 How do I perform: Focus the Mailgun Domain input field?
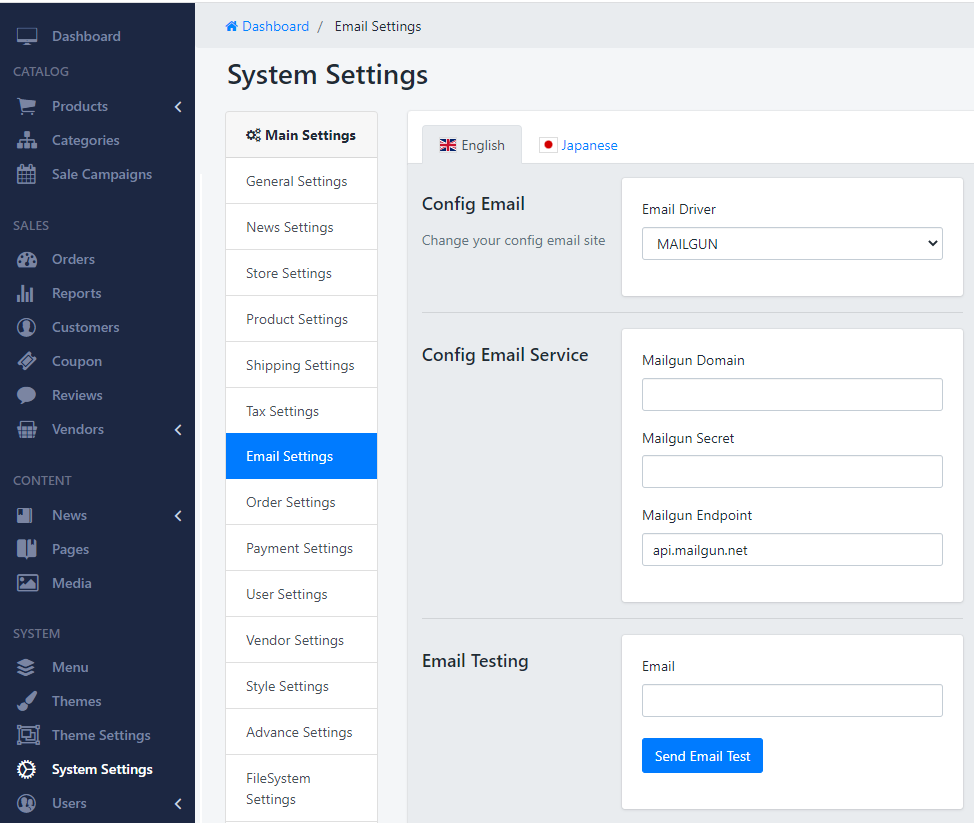[791, 394]
